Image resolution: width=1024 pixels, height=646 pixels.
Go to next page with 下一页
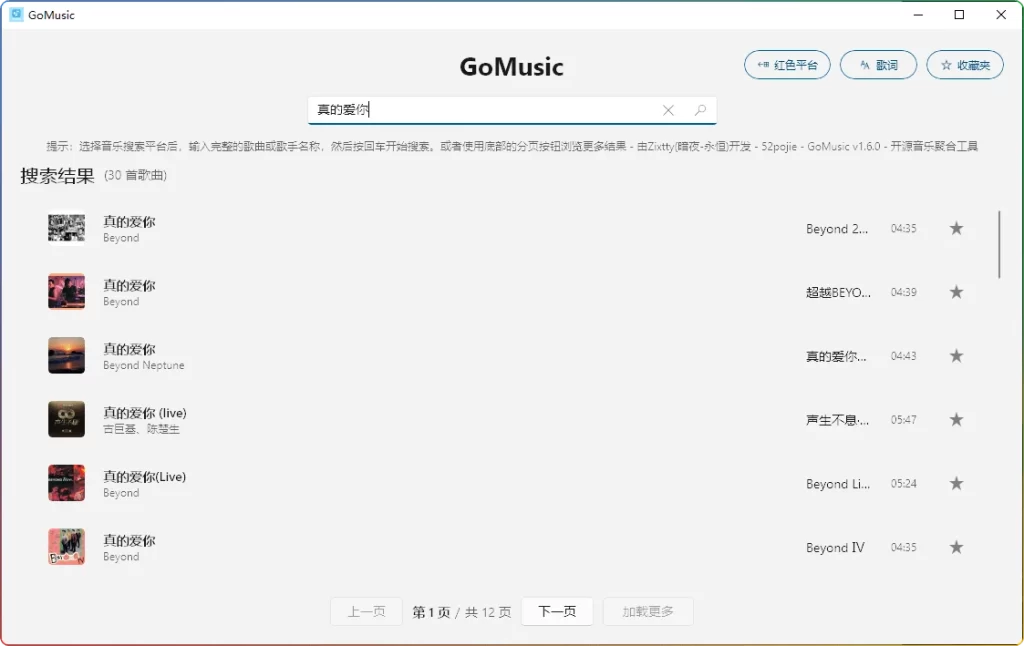557,611
